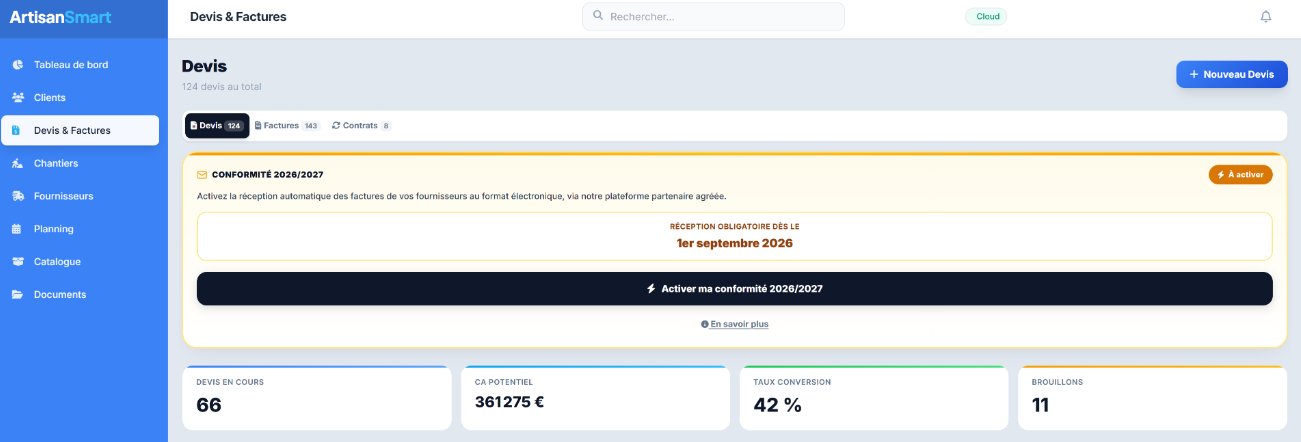1301x442 pixels.
Task: Click the Devis en cours card
Action: pyautogui.click(x=316, y=398)
